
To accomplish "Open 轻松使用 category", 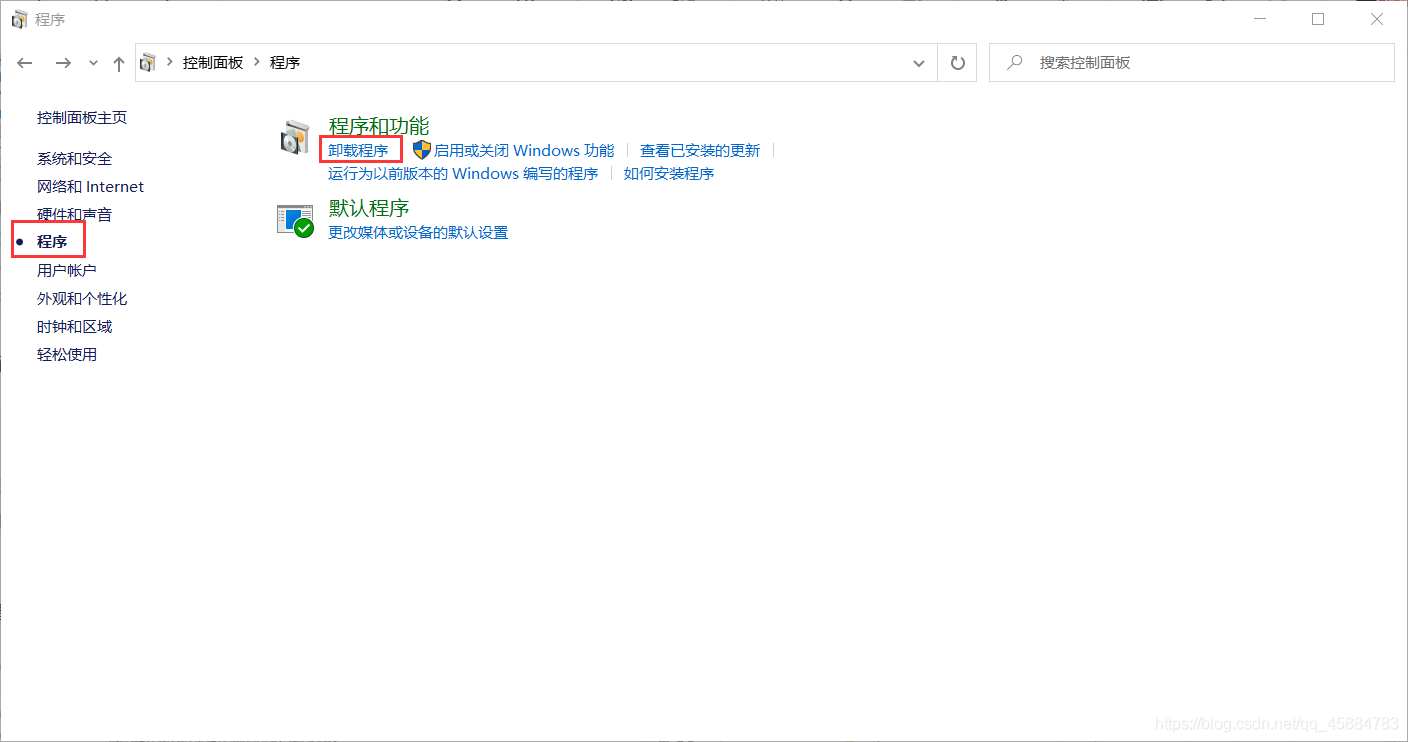I will [67, 354].
